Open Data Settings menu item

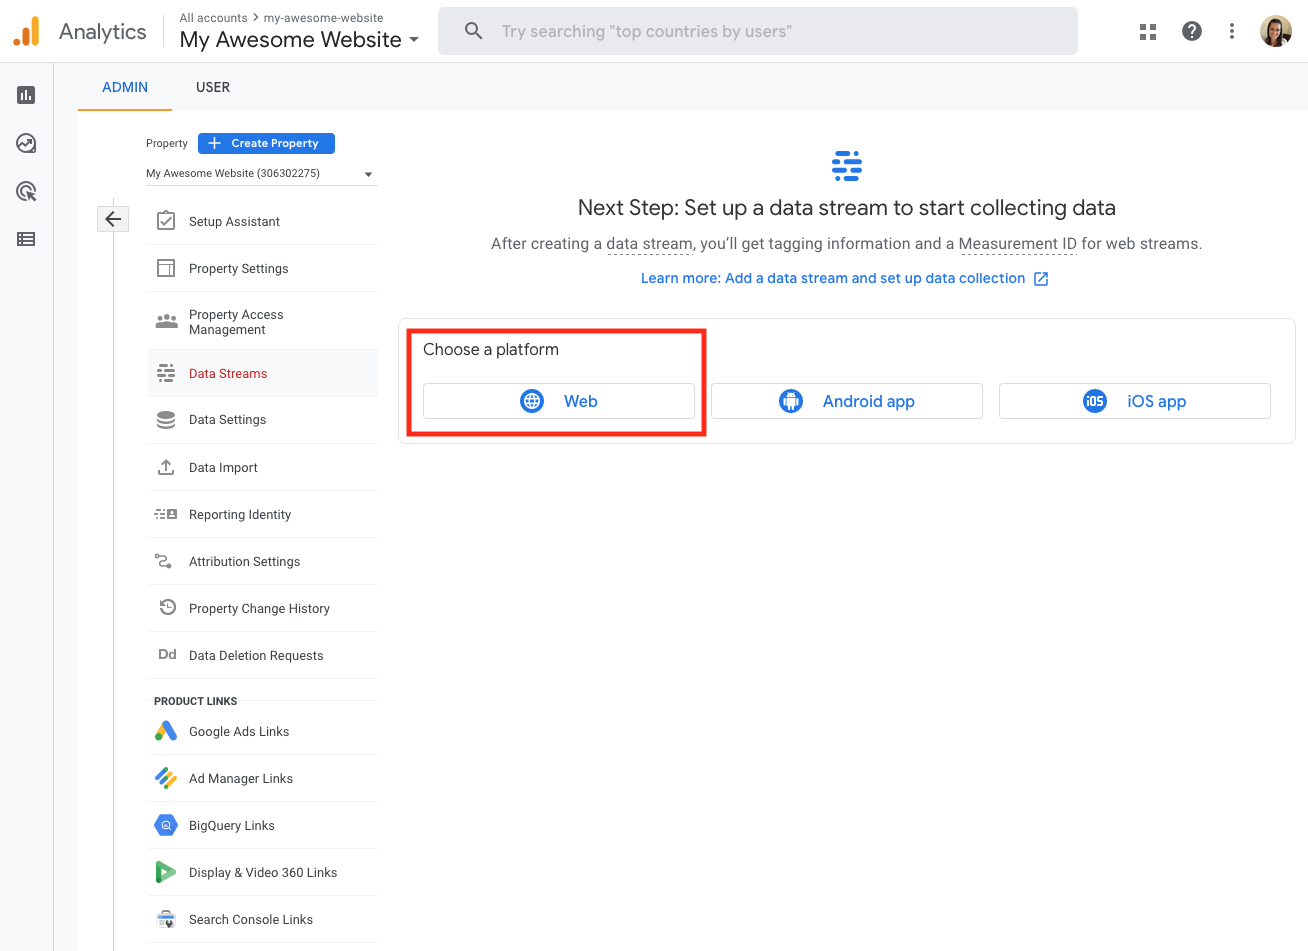263,420
